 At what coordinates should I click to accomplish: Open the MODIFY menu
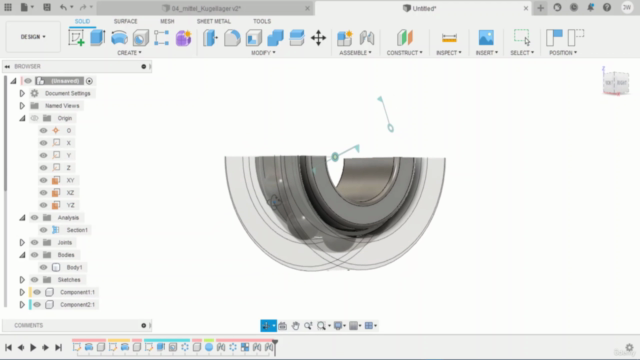coord(263,53)
